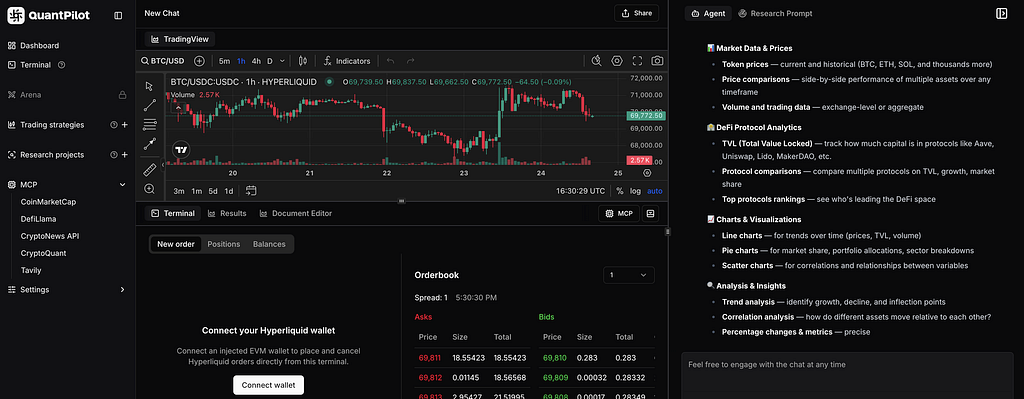This screenshot has width=1024, height=399.
Task: Set chart date range to 1d
Action: (229, 191)
